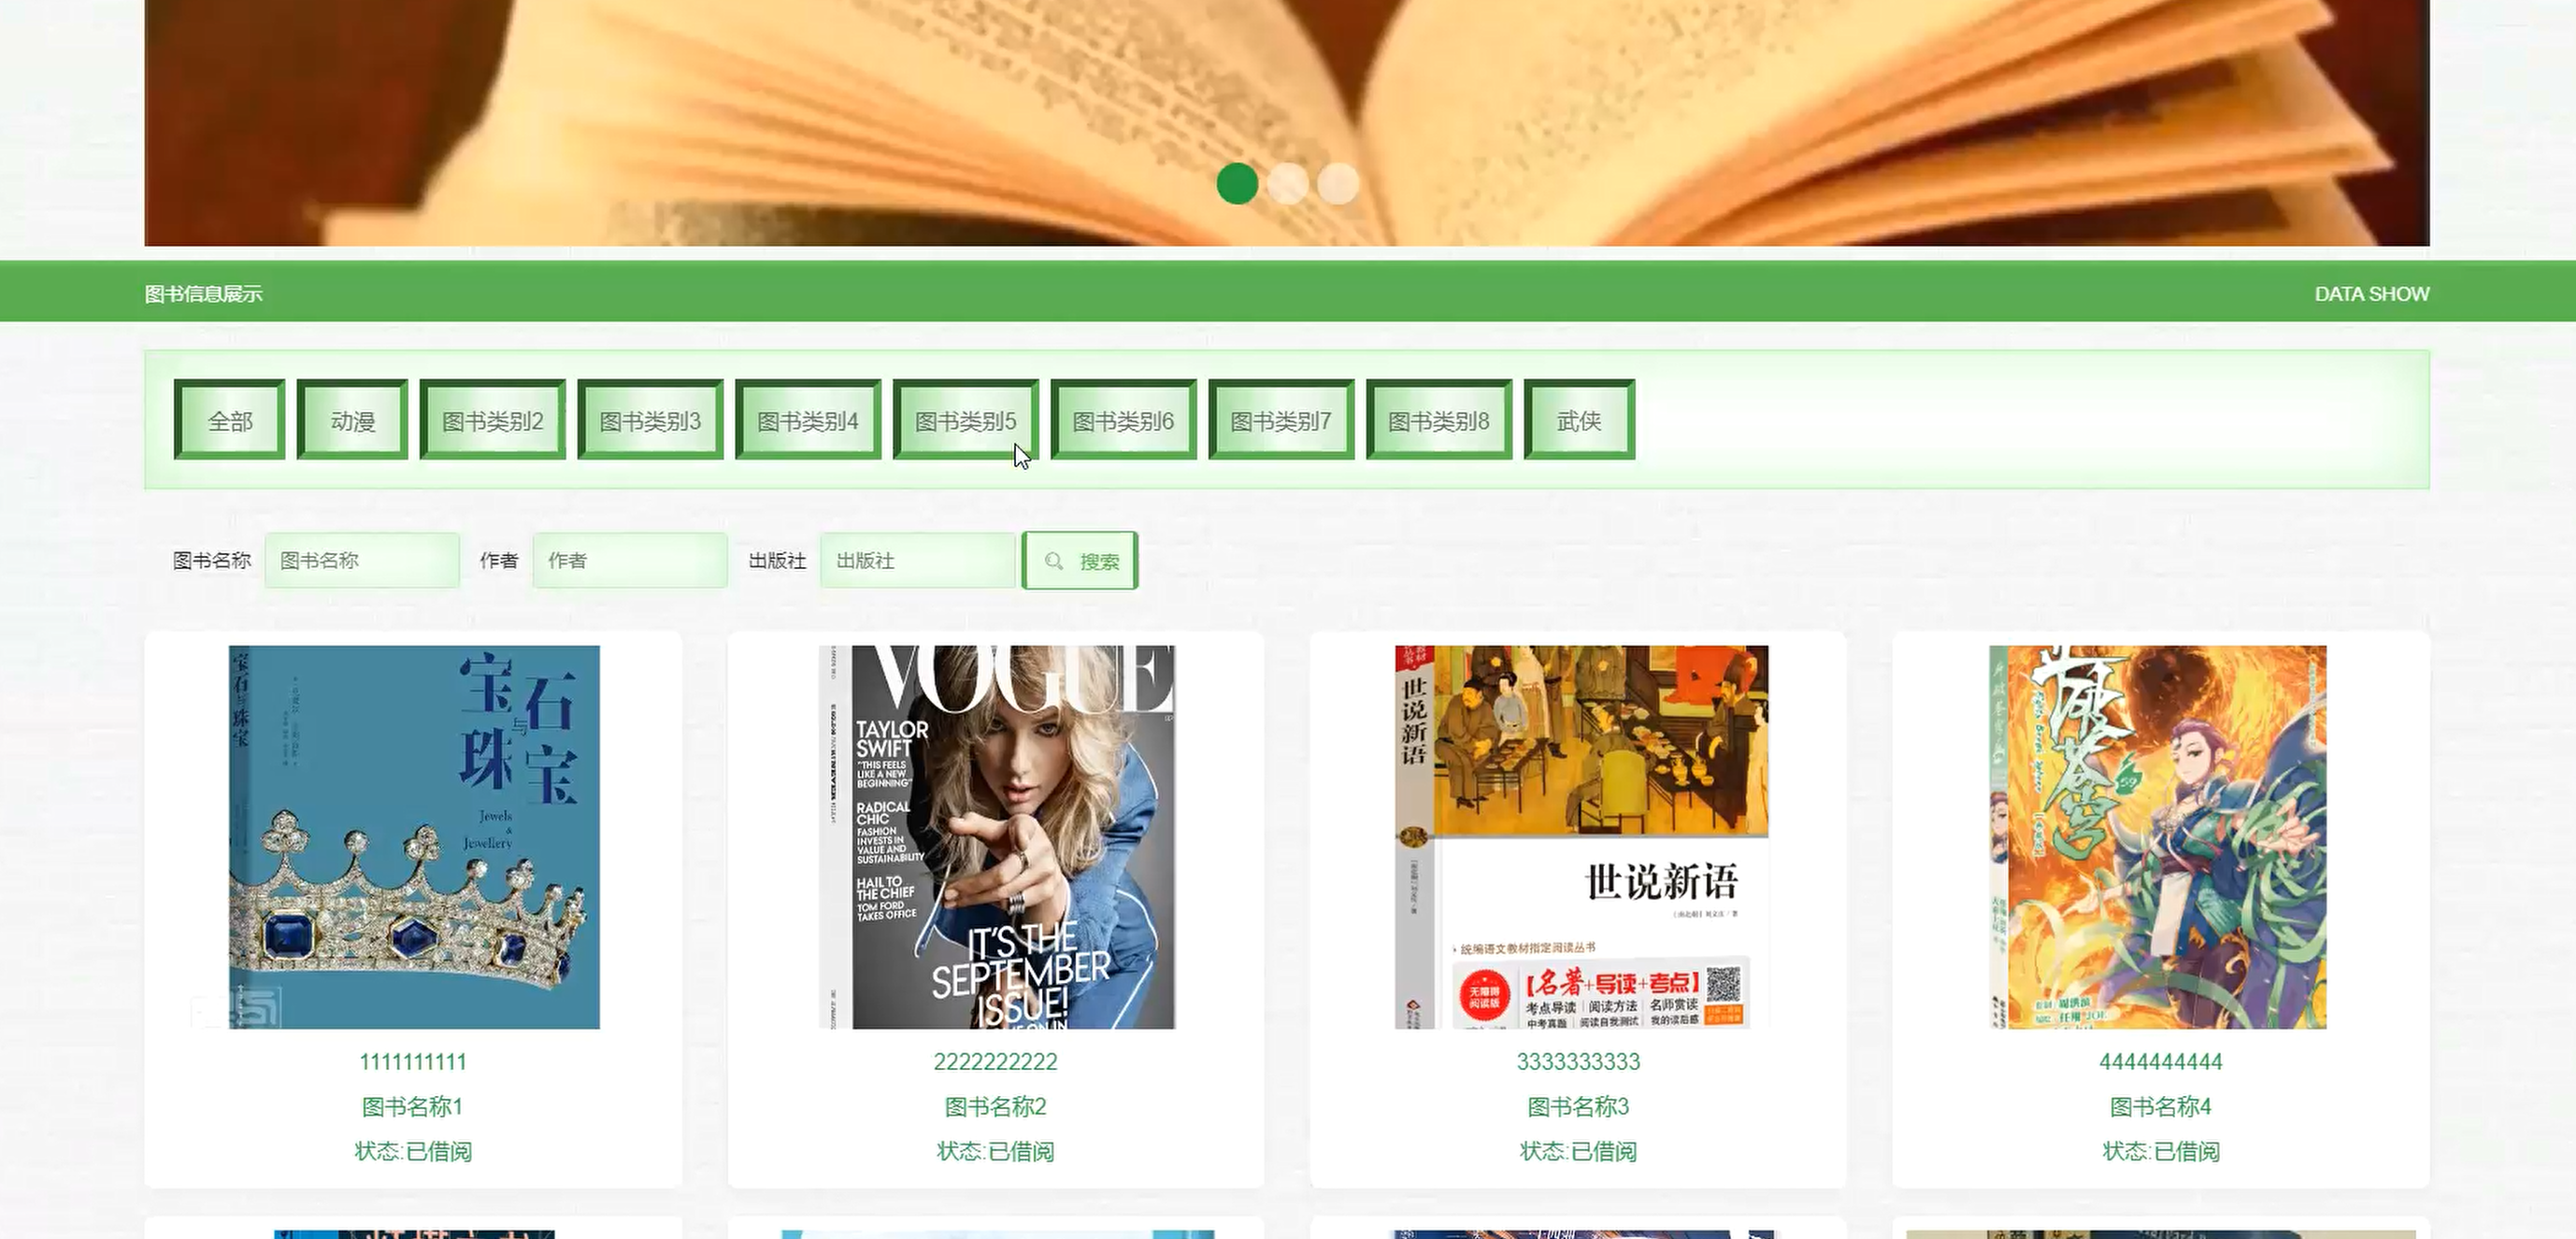Choose the 图书类别3 category
The image size is (2576, 1239).
[x=650, y=420]
